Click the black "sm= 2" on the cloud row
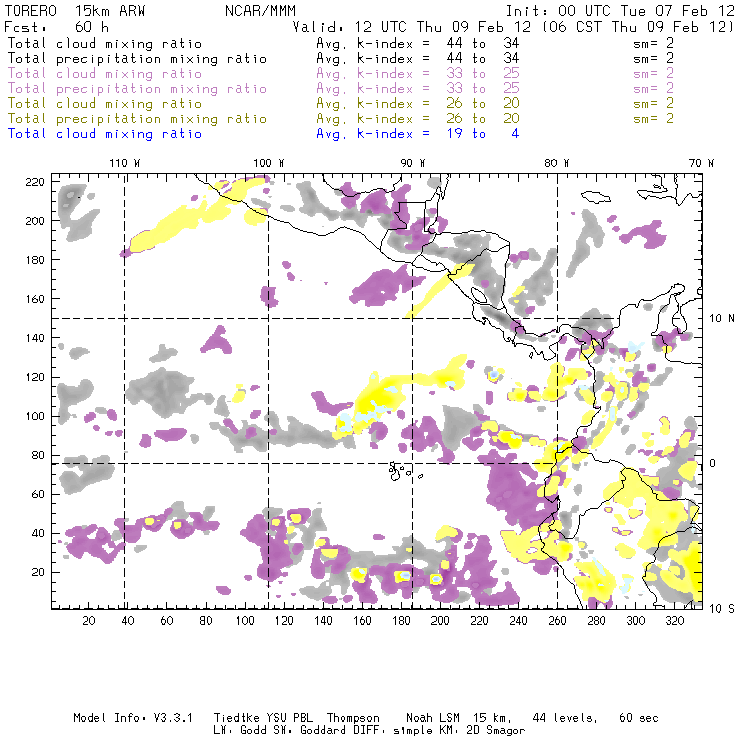Viewport: 740px width, 740px height. 653,43
